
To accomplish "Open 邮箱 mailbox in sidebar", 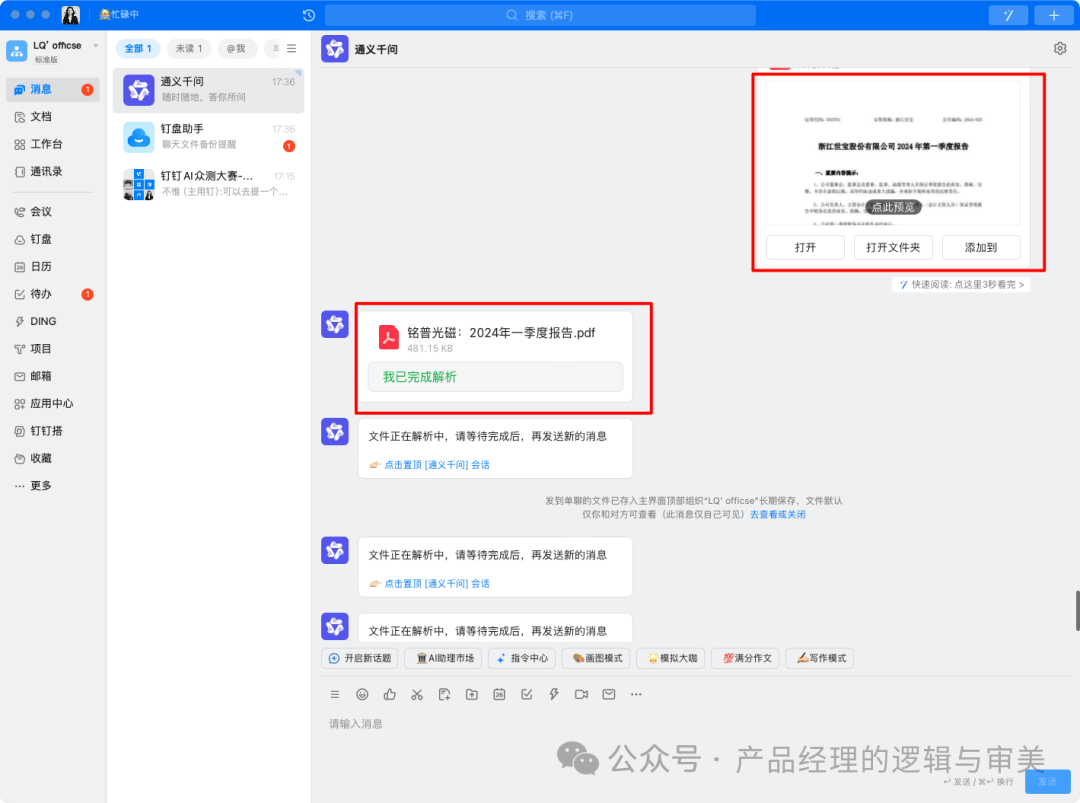I will [x=33, y=376].
